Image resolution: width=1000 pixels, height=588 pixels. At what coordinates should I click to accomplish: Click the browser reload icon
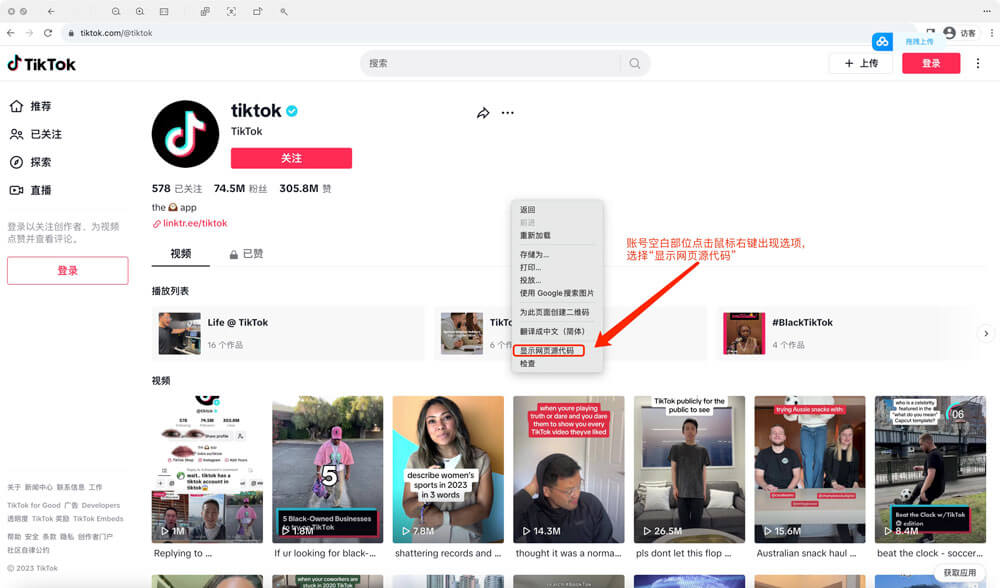tap(48, 33)
